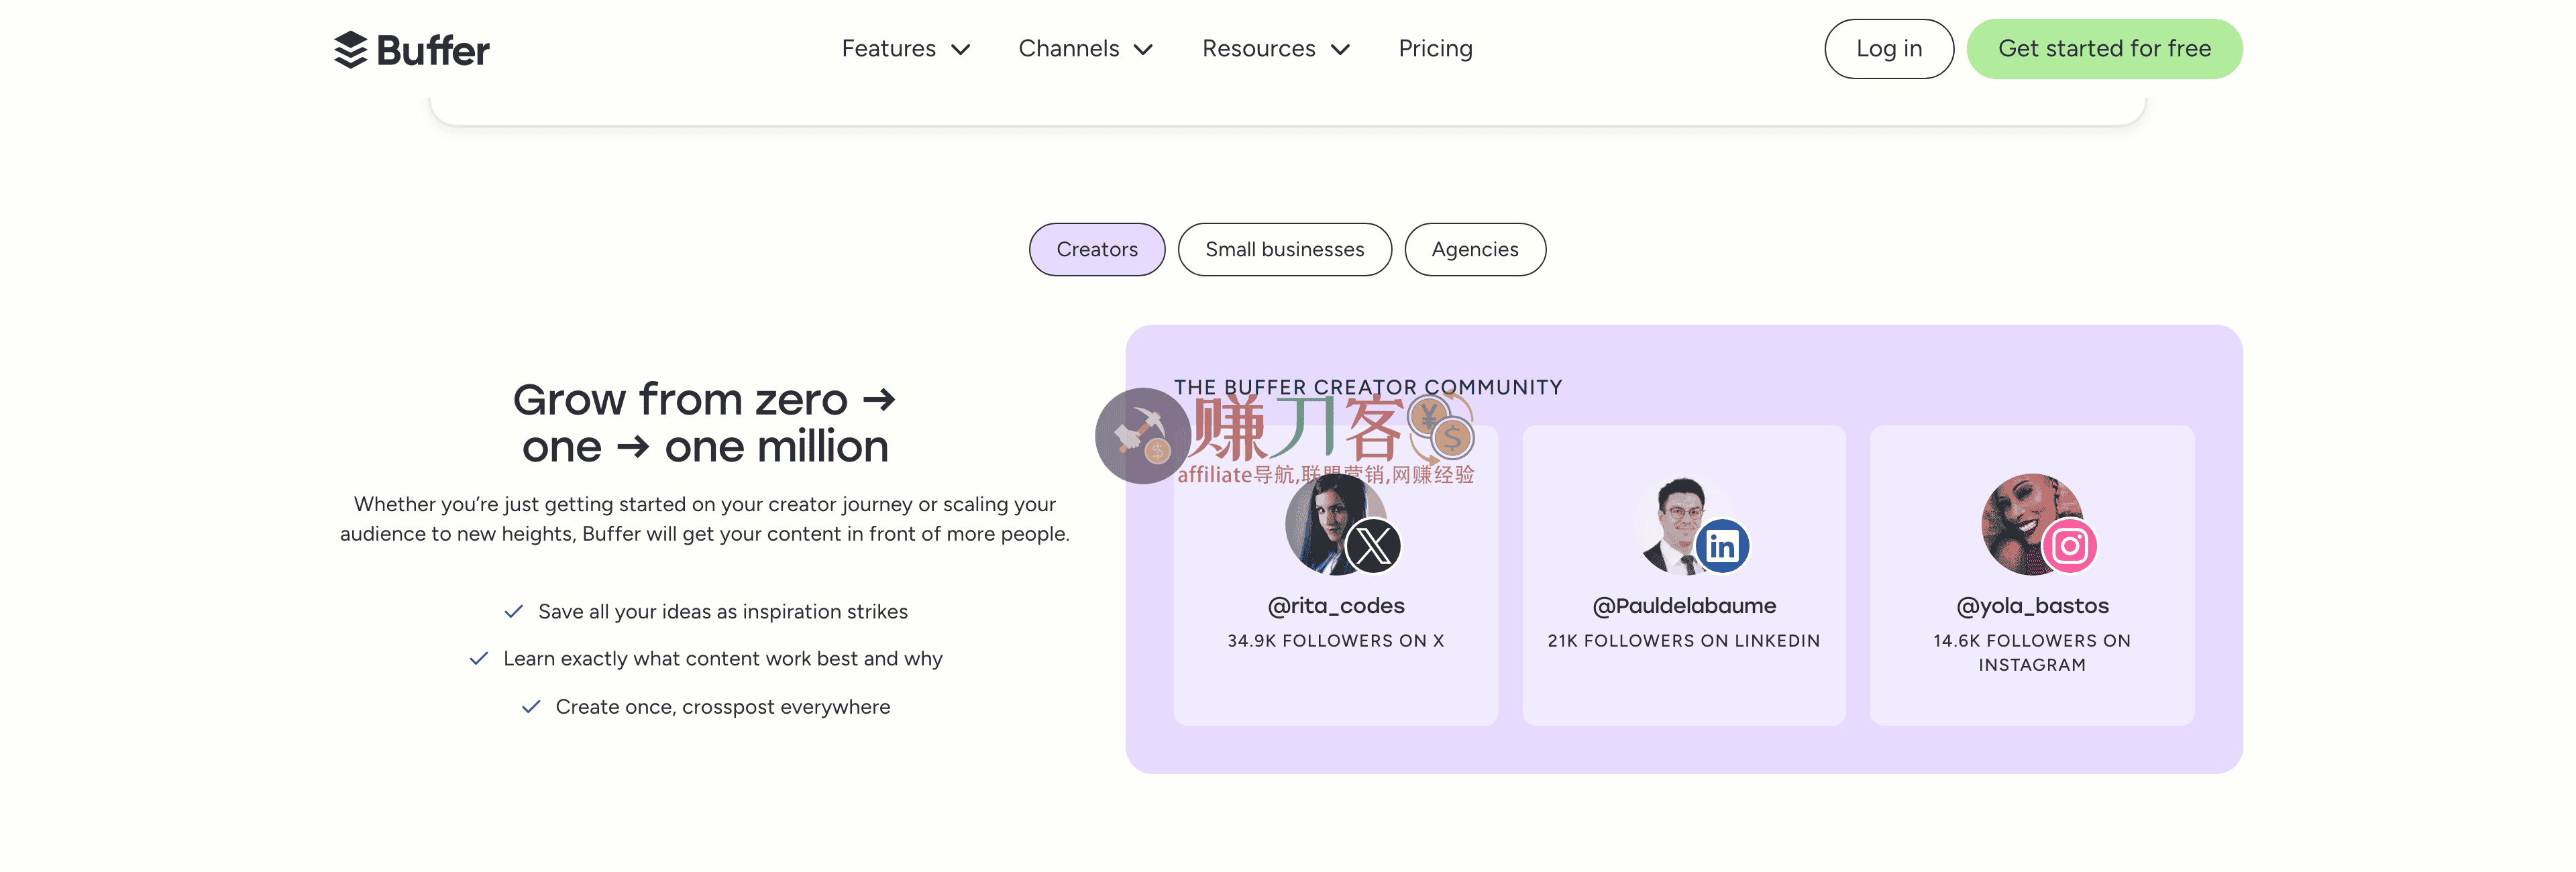
Task: Click the X badge on rita_codes avatar
Action: click(x=1372, y=546)
